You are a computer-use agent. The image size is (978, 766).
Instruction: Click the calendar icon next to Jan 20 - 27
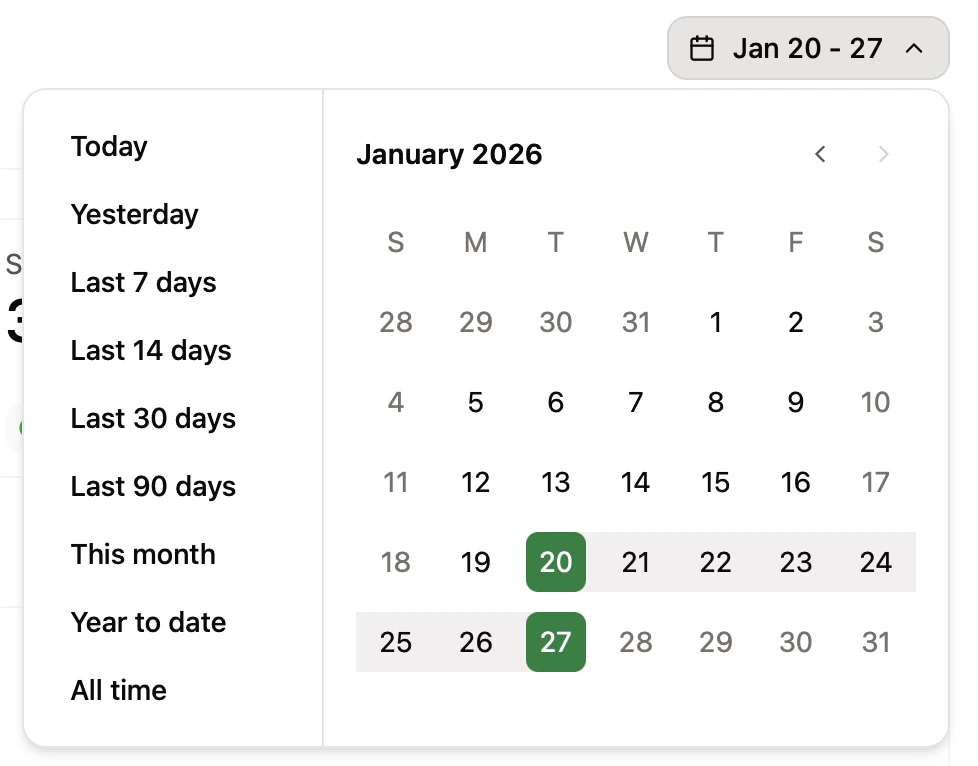pyautogui.click(x=703, y=47)
